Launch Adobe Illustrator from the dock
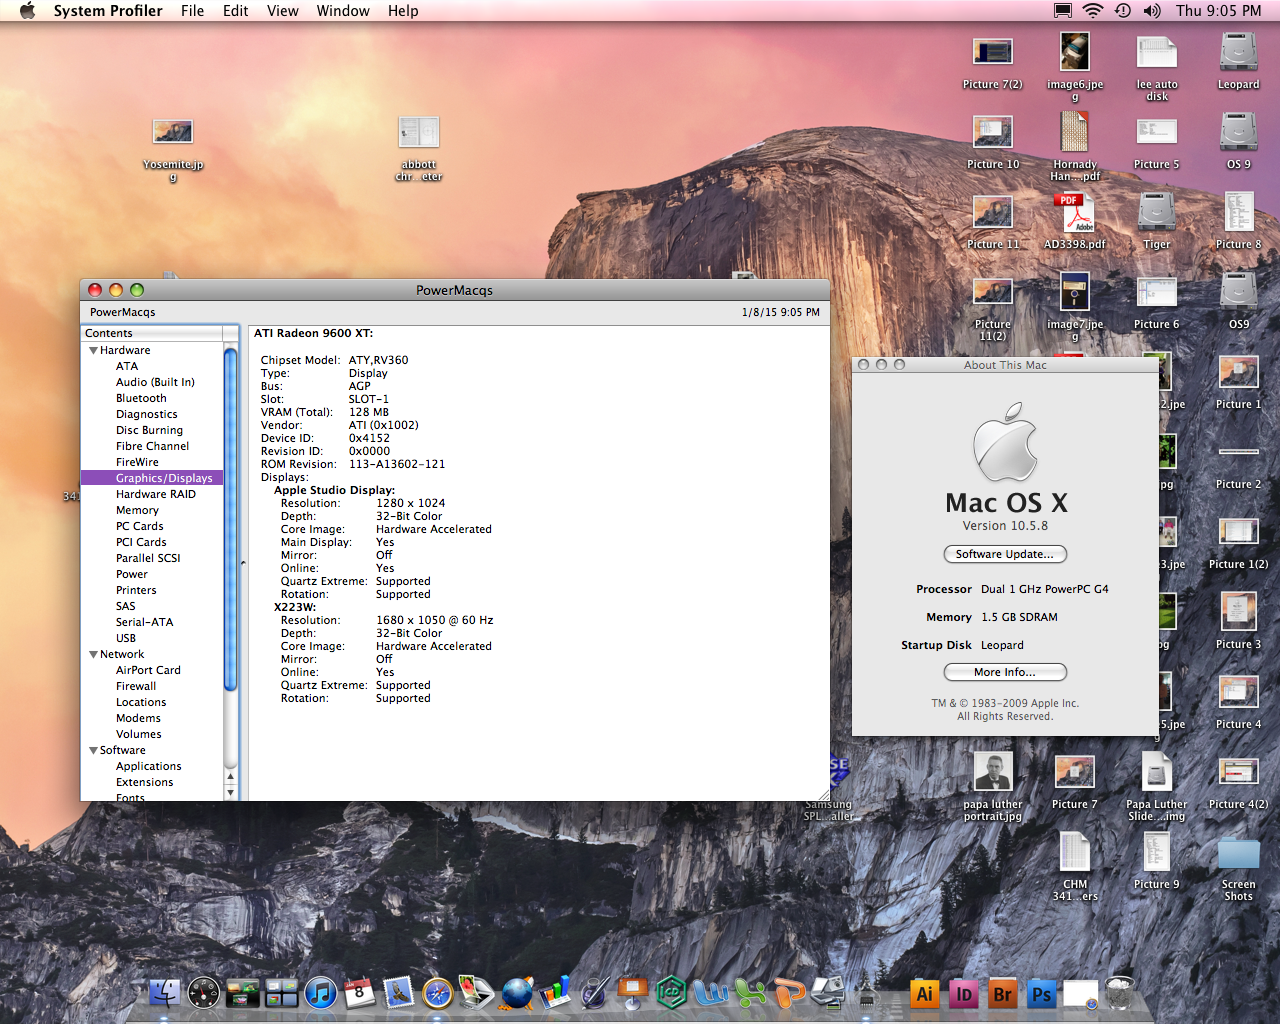Screen dimensions: 1280x1024 click(x=924, y=994)
